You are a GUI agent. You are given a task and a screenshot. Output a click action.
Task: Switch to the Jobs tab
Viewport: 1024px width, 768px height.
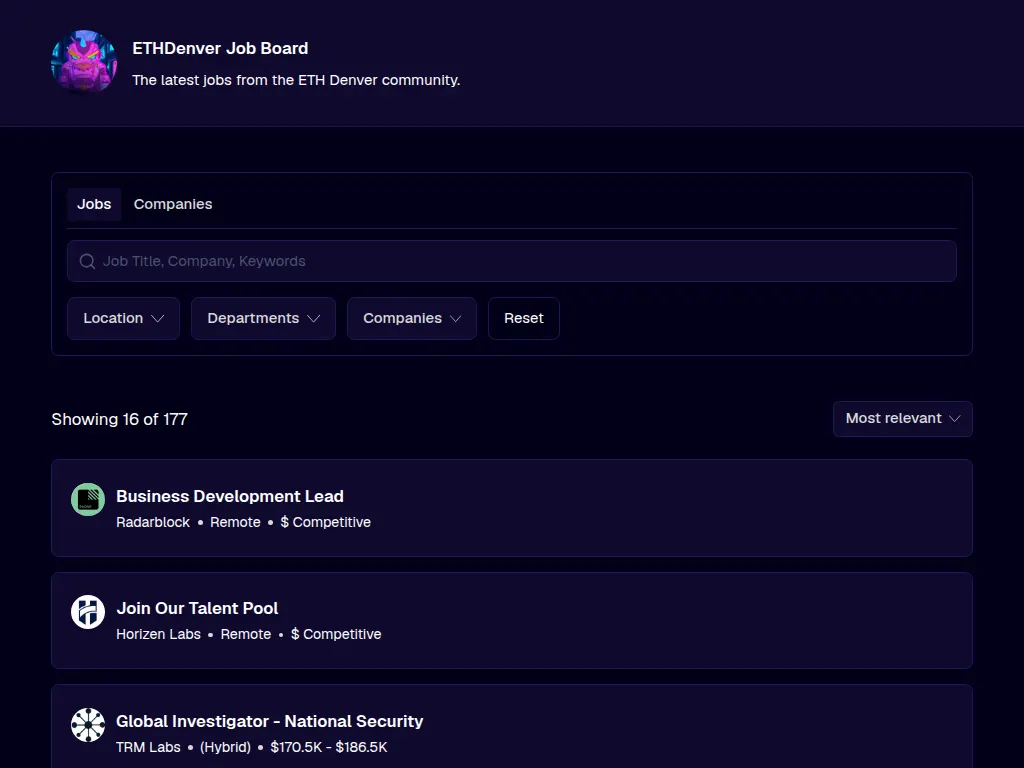(x=94, y=204)
